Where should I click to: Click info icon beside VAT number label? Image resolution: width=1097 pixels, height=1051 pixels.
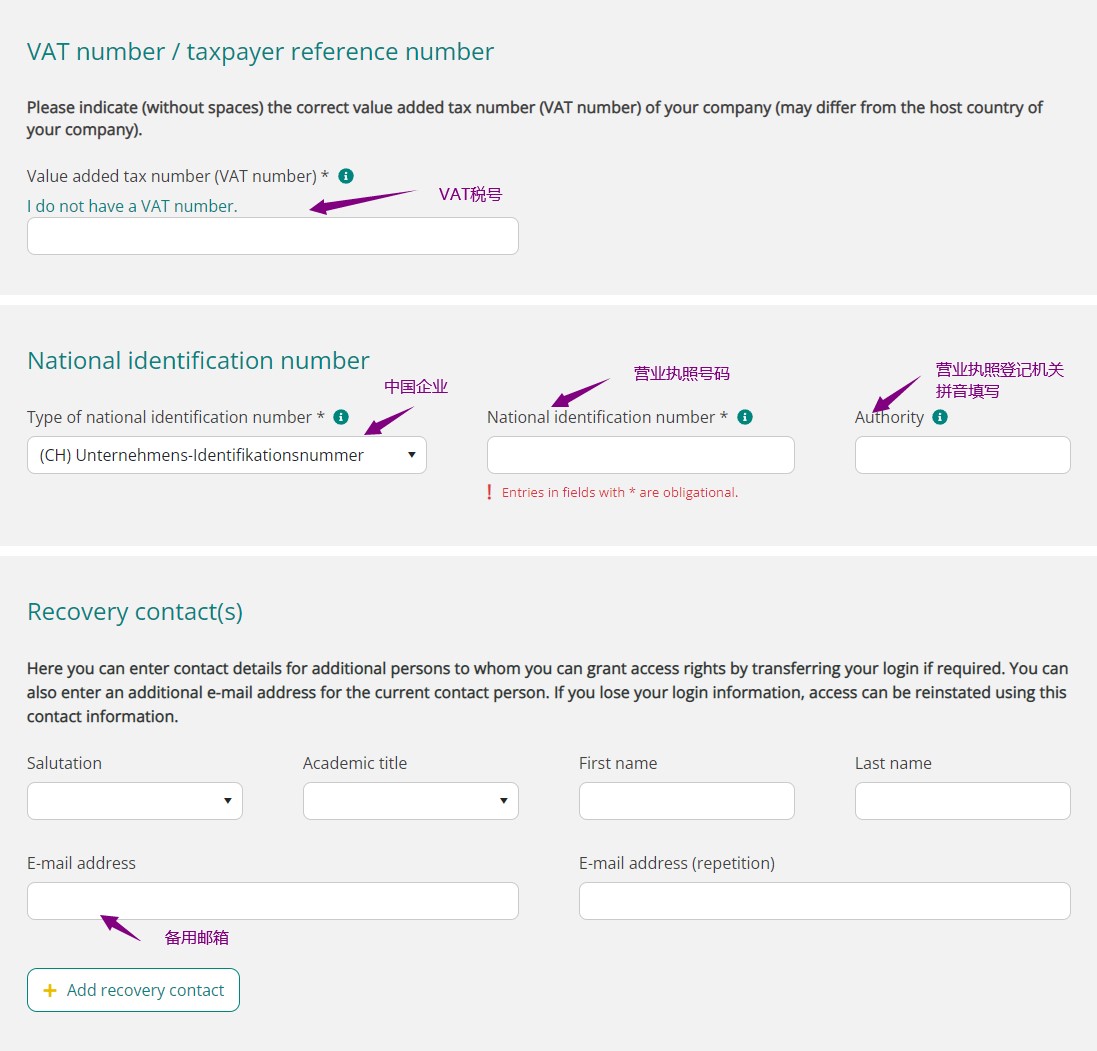[346, 176]
